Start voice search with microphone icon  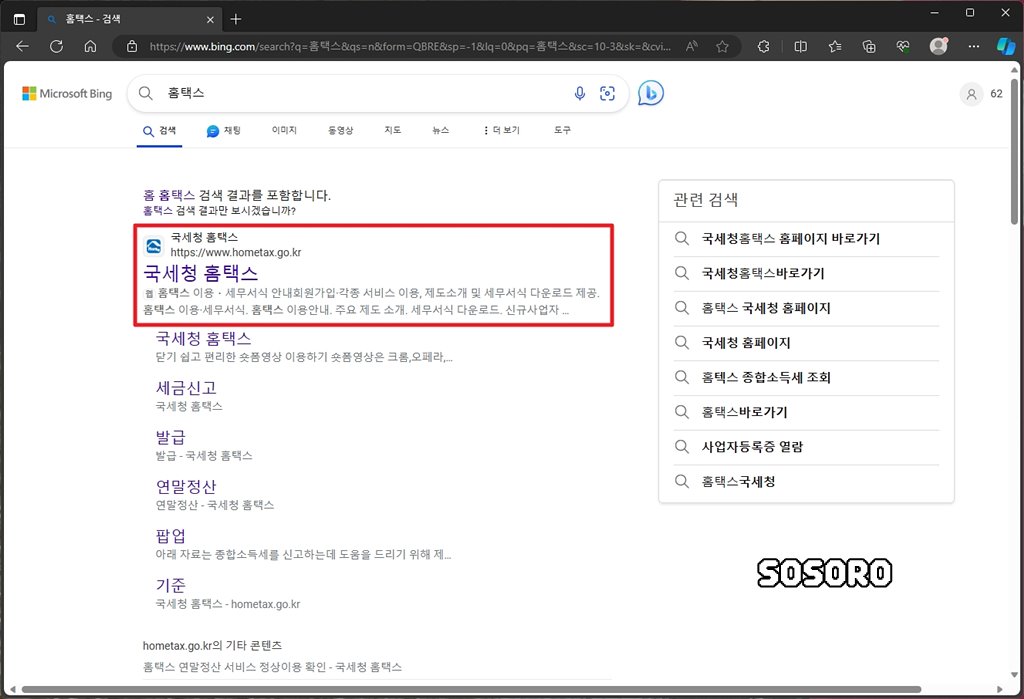tap(580, 93)
